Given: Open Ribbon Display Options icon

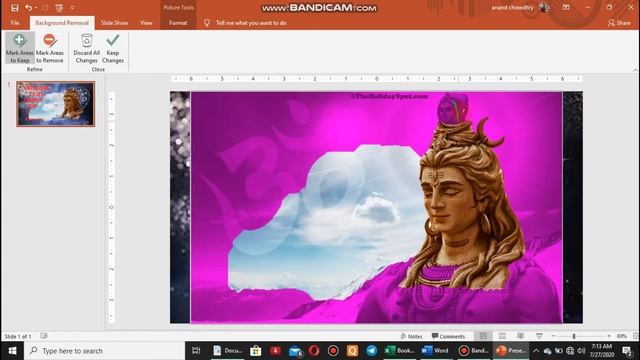Looking at the screenshot, I should coord(566,7).
